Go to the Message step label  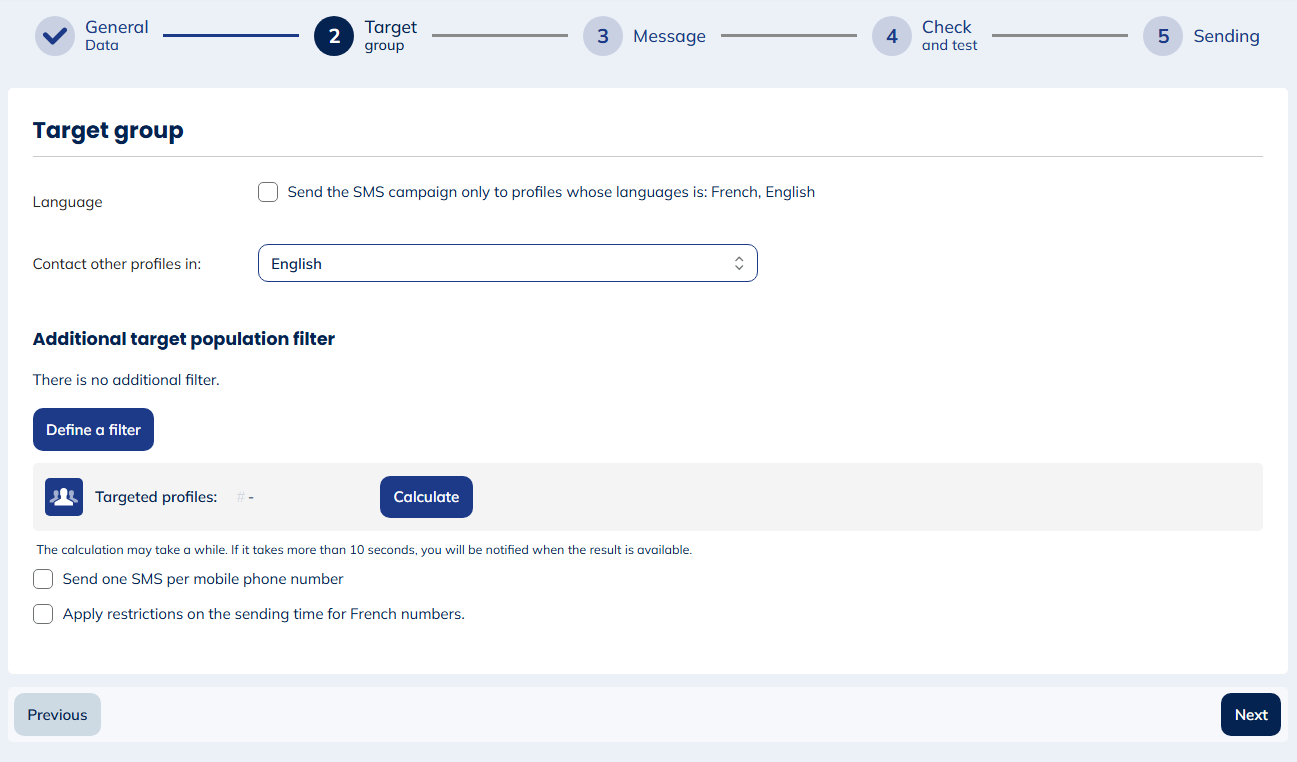point(669,36)
